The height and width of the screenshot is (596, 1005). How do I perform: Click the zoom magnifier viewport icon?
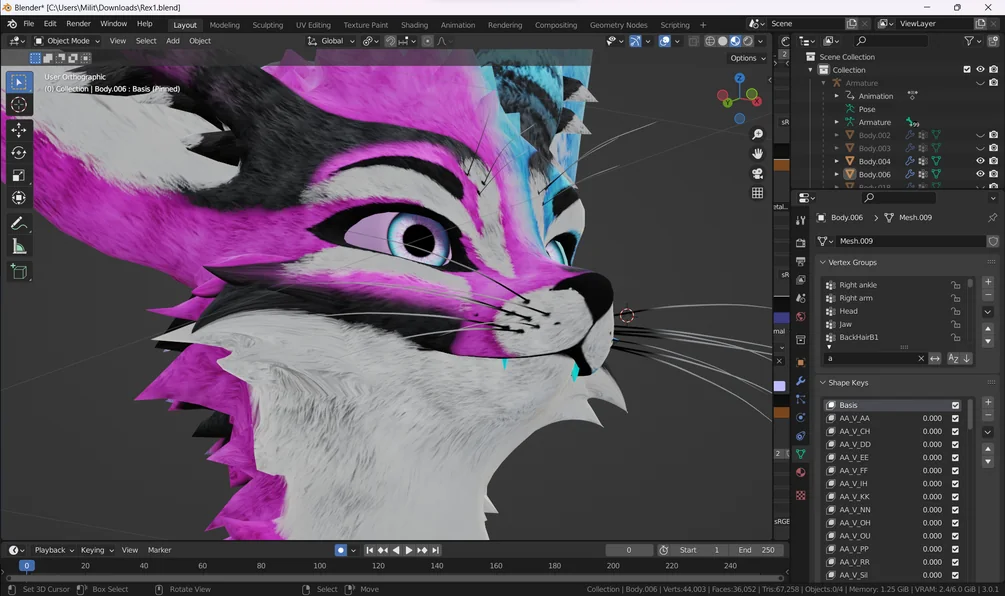point(757,134)
